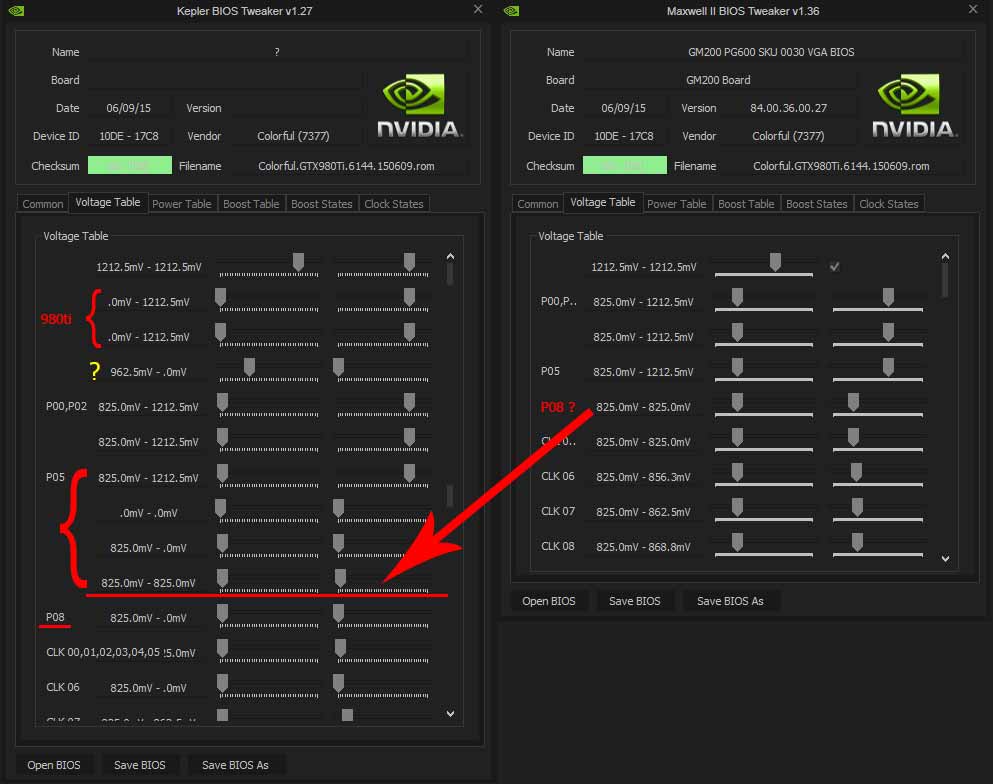
Task: Click the scroll up arrow in Maxwell Voltage Table
Action: coord(946,256)
